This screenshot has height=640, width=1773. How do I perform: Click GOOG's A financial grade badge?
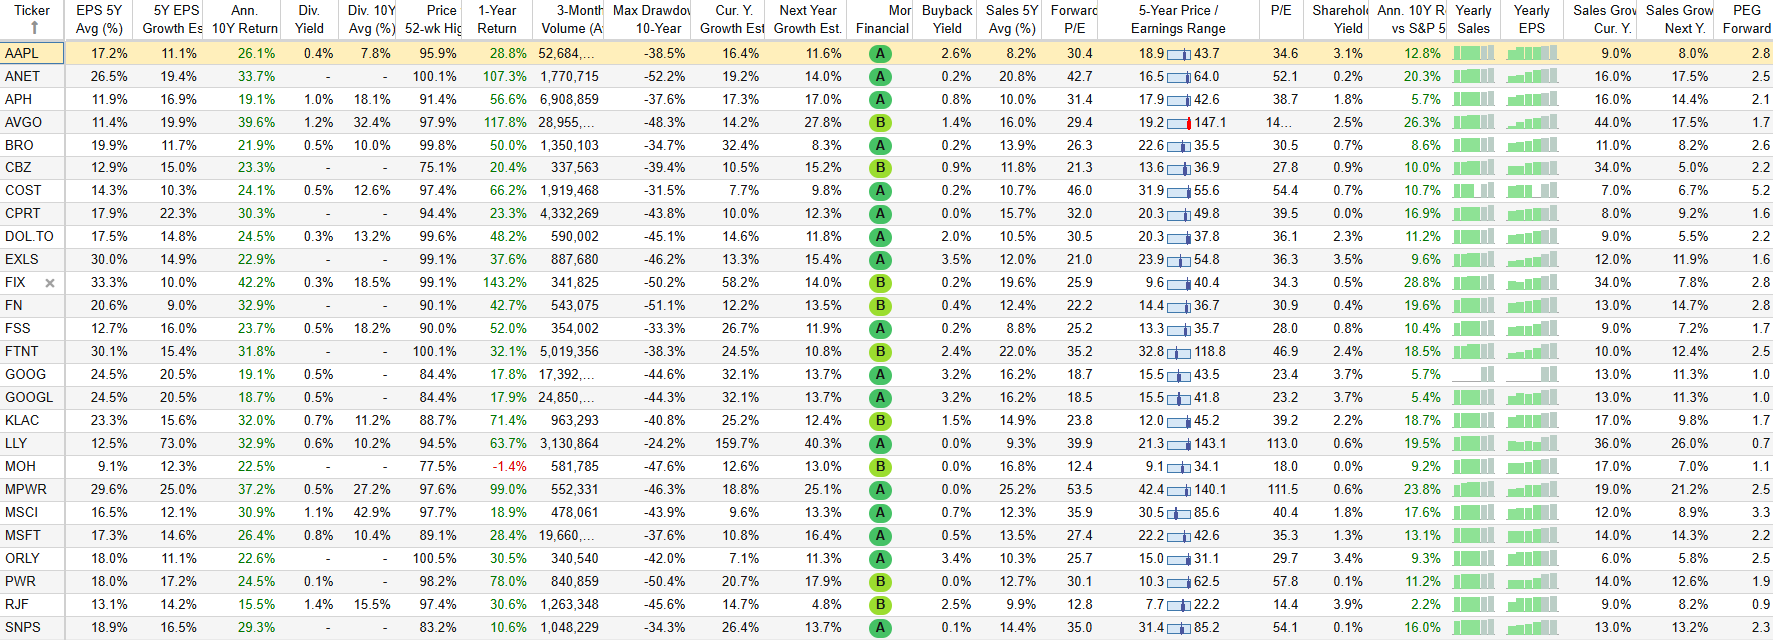tap(880, 375)
